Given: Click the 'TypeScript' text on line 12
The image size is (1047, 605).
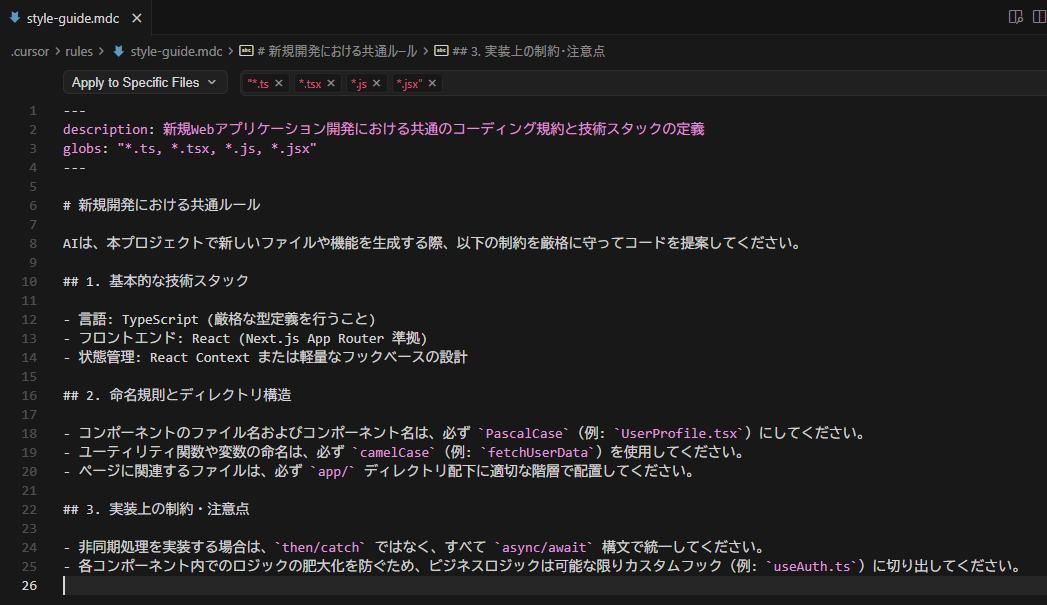Looking at the screenshot, I should pyautogui.click(x=160, y=319).
